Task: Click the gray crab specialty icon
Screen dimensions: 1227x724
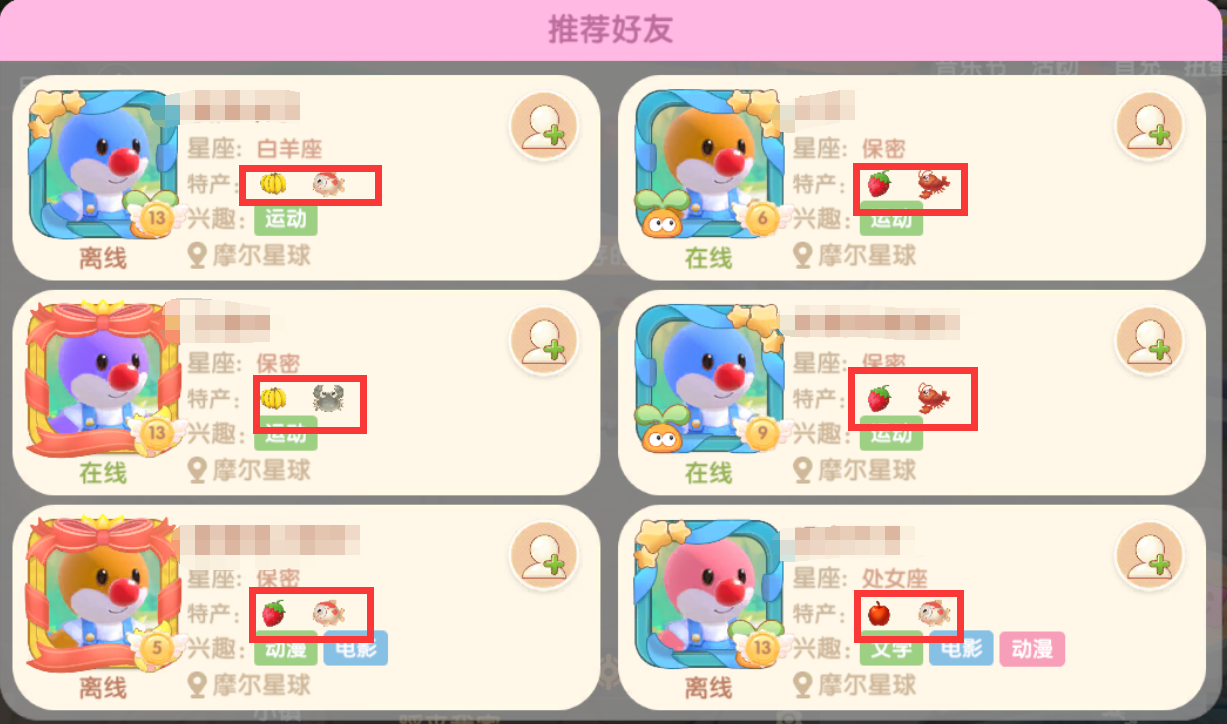Action: click(328, 399)
